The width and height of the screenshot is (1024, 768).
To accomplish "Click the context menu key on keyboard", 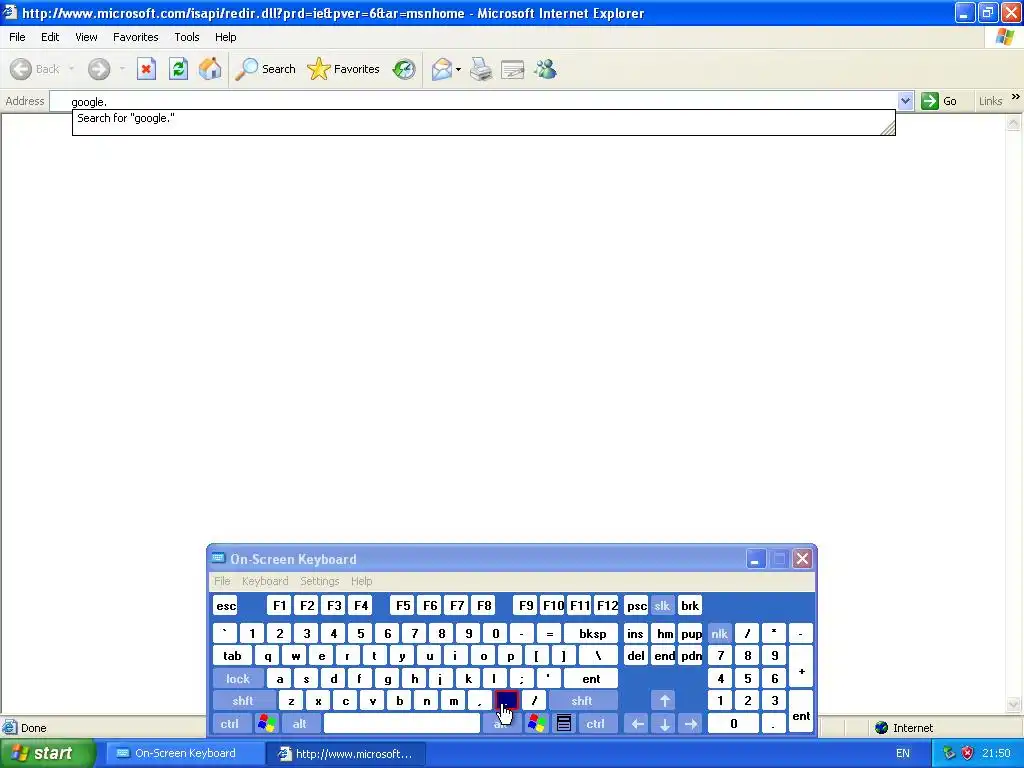I will pos(564,724).
